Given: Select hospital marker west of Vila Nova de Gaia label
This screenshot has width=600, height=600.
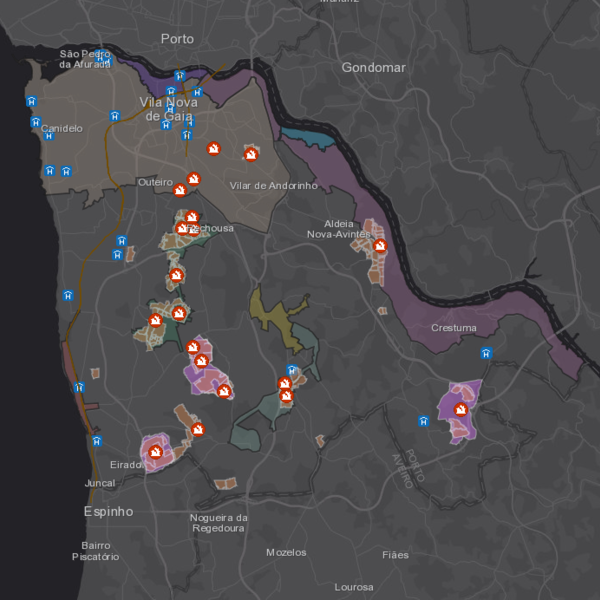Looking at the screenshot, I should 115,116.
